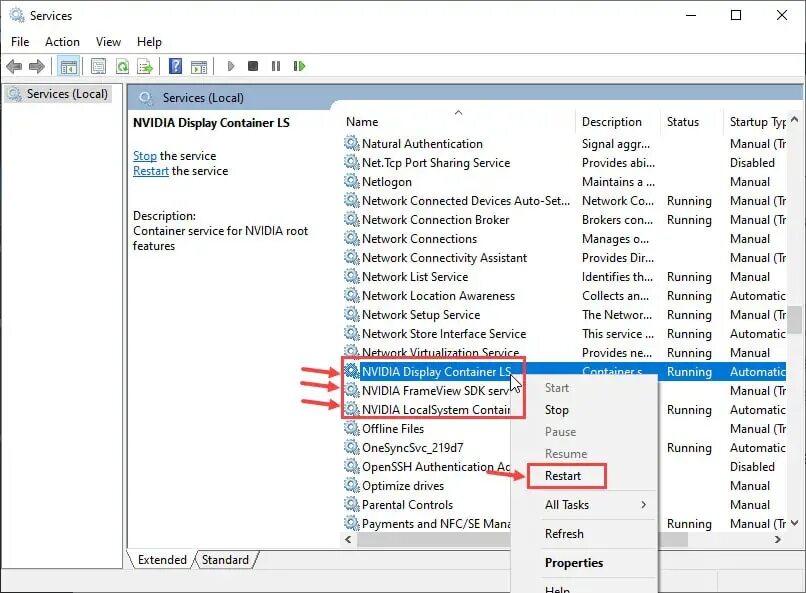806x593 pixels.
Task: Click the Services app icon in title bar
Action: click(x=17, y=15)
